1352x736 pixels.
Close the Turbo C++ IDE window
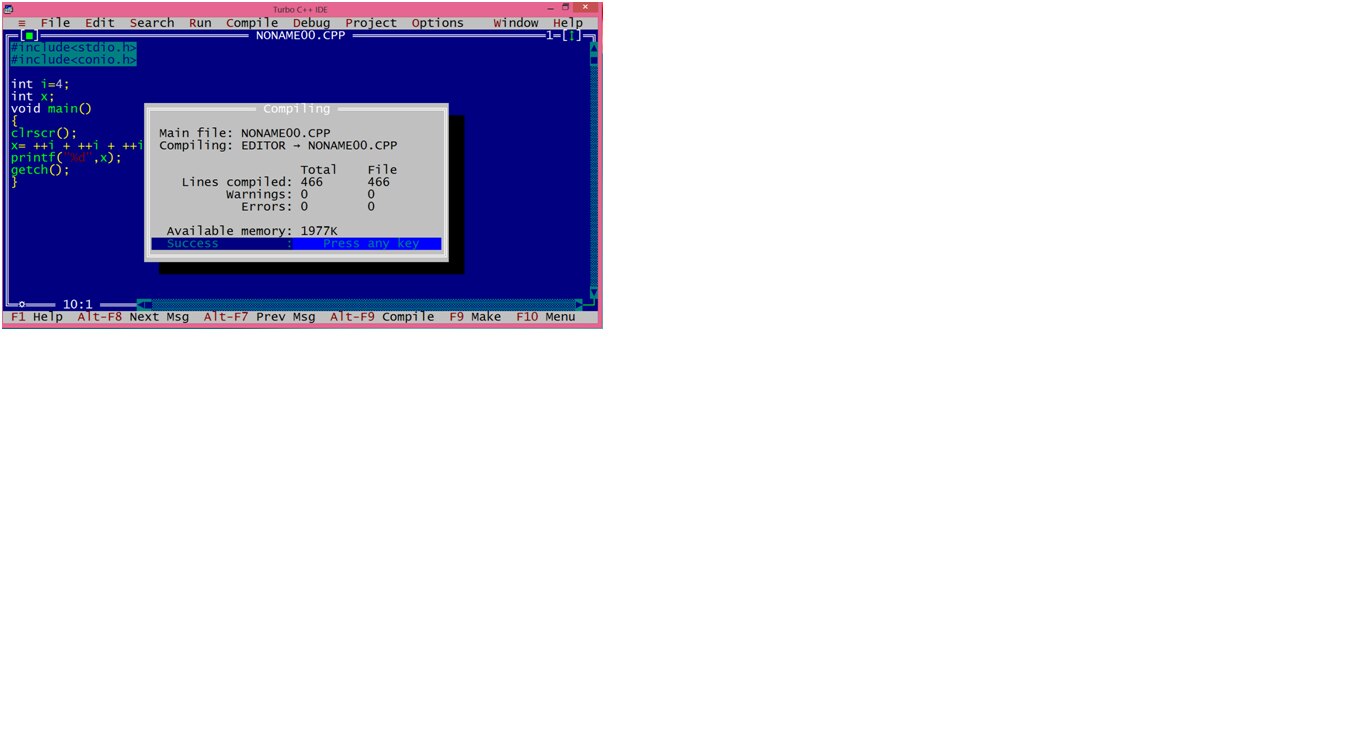[587, 8]
